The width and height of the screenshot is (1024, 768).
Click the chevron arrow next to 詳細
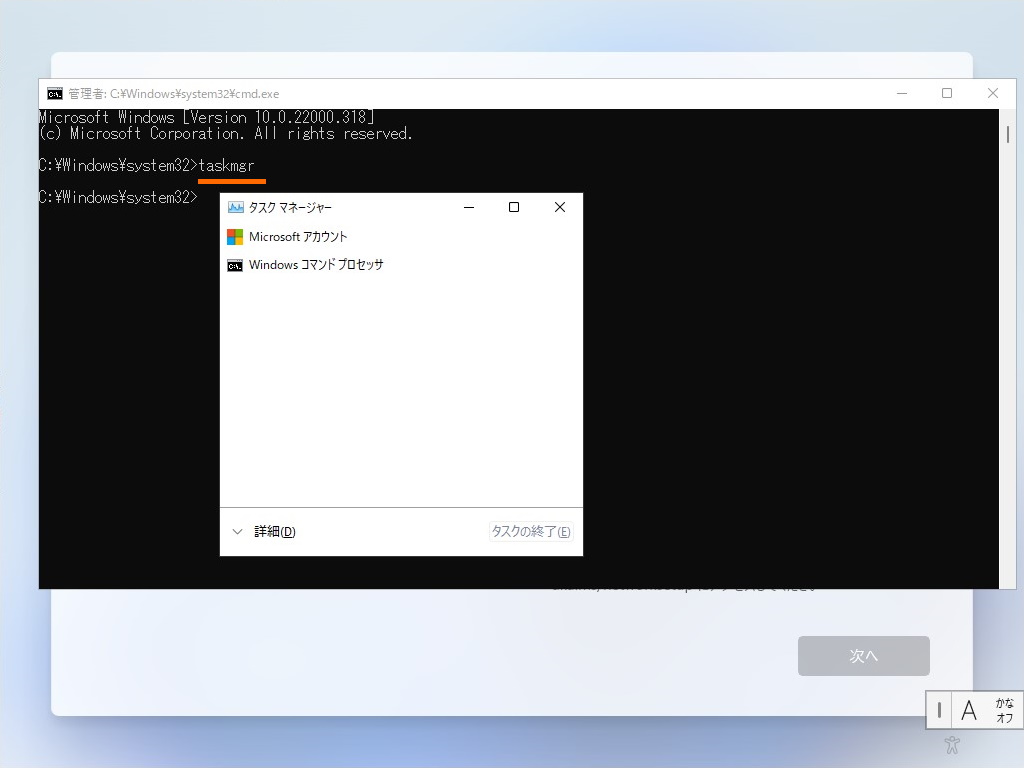point(238,531)
